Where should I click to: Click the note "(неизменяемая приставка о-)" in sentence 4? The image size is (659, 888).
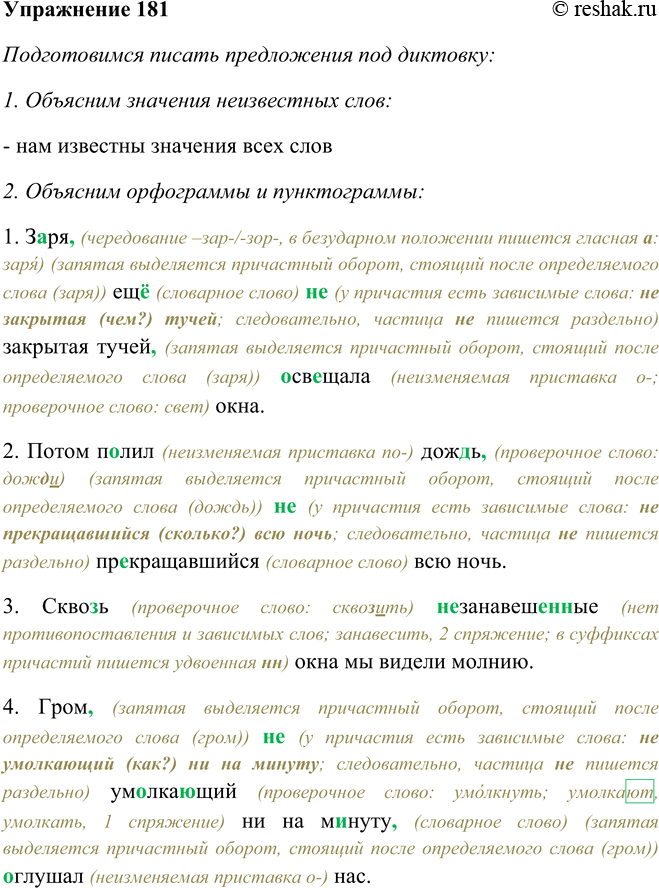[x=209, y=877]
